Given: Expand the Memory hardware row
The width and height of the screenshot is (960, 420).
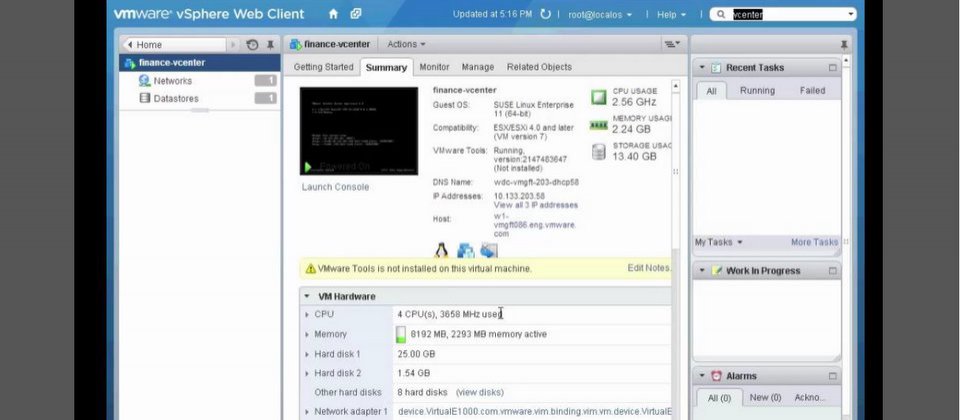Looking at the screenshot, I should click(307, 335).
